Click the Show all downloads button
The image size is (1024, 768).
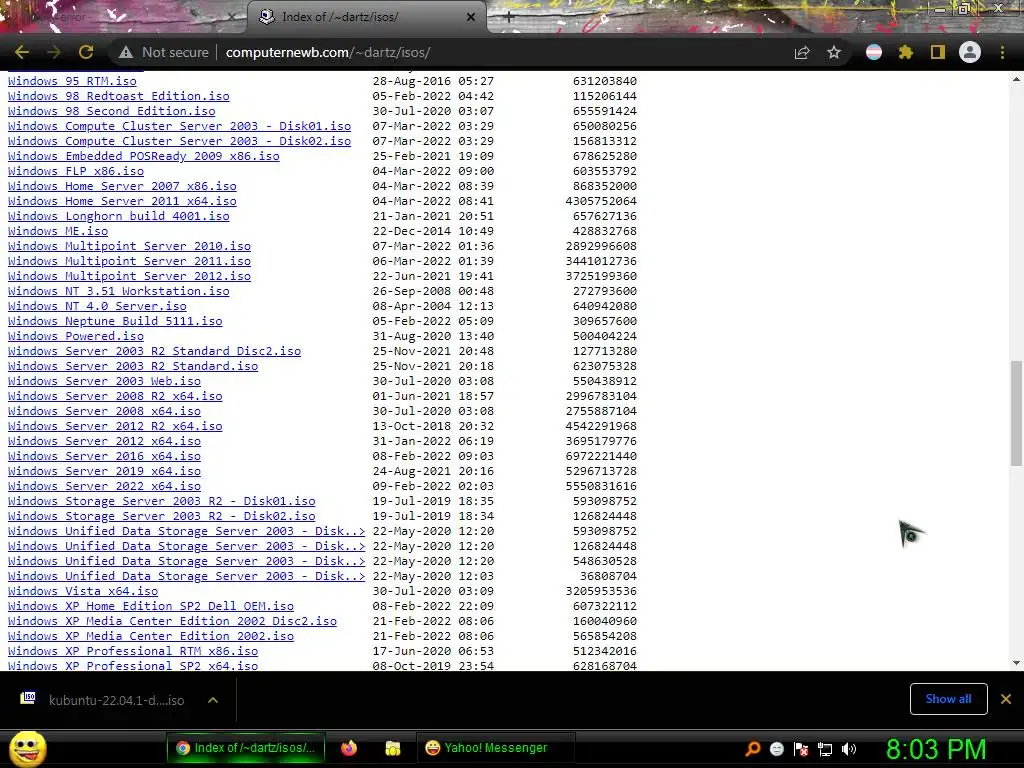point(948,699)
